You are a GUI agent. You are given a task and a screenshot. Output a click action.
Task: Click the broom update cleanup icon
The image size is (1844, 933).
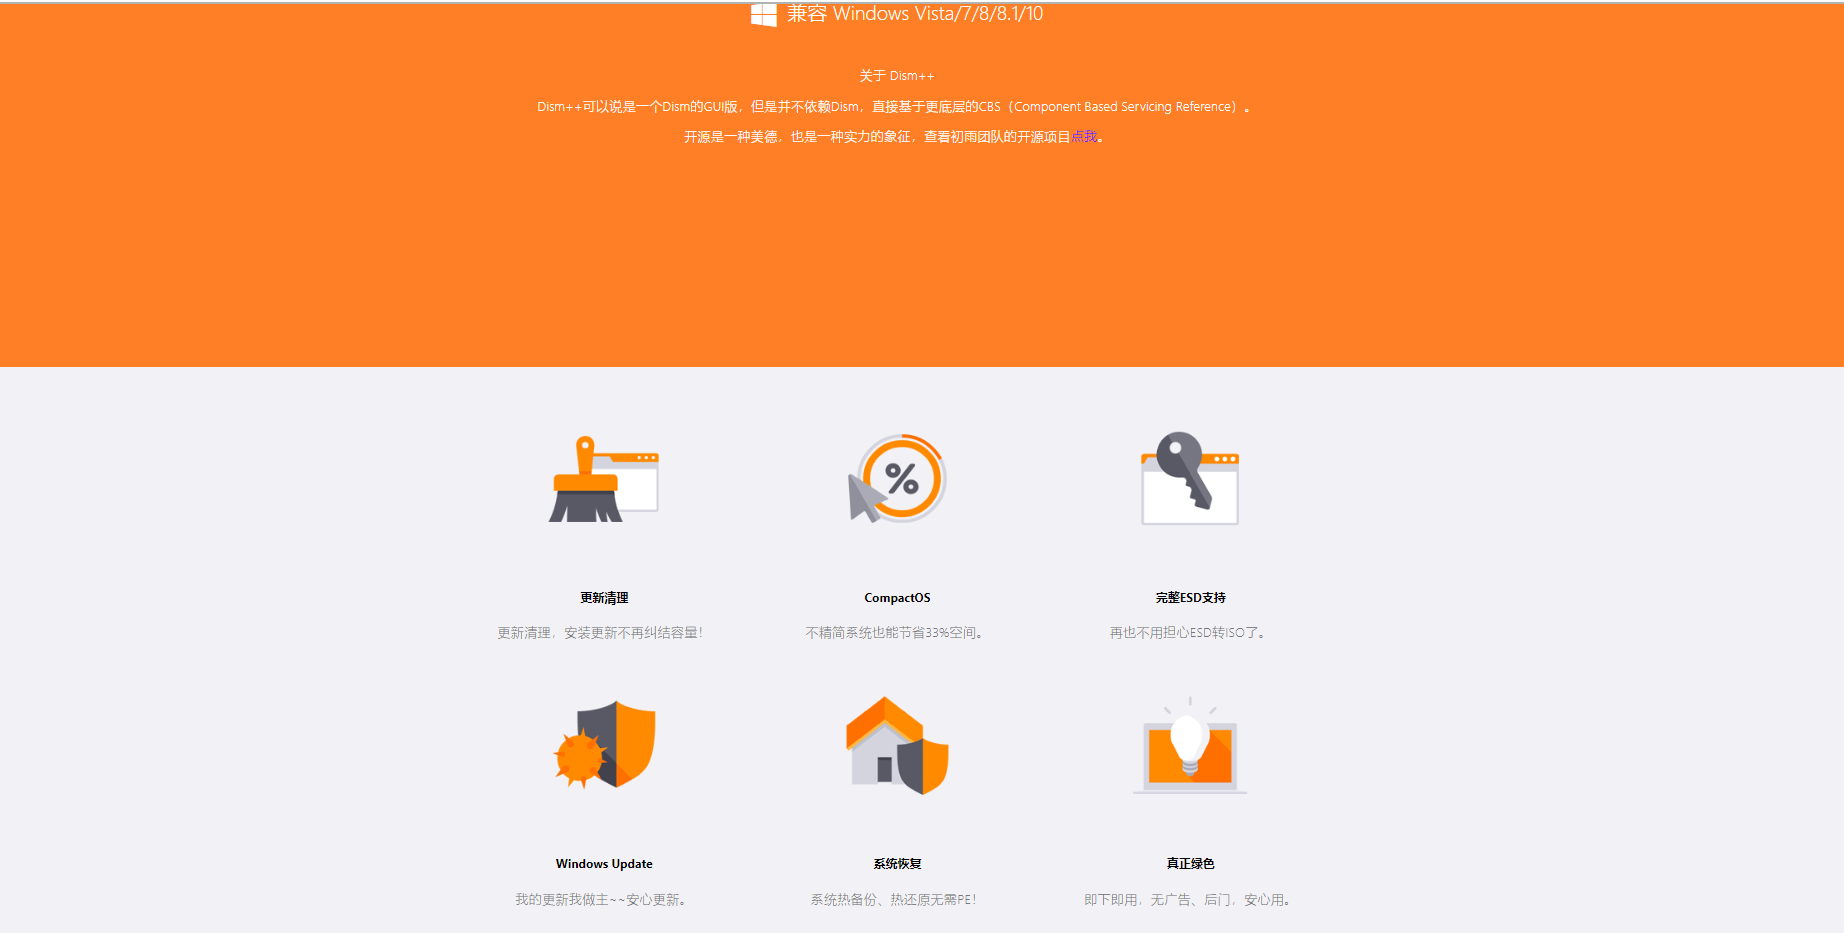(604, 479)
